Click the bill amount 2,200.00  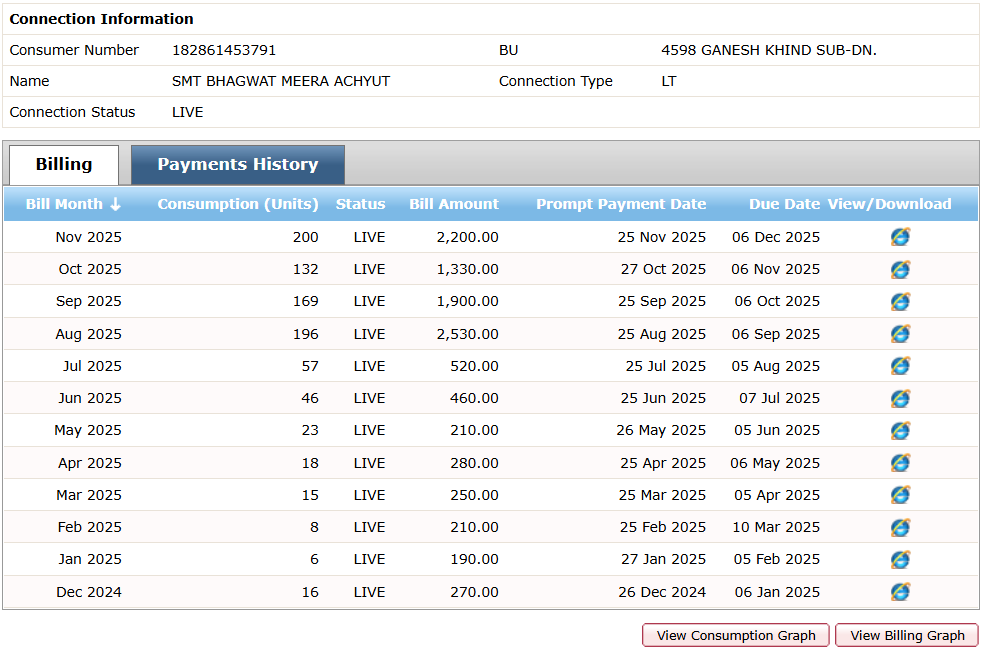468,237
